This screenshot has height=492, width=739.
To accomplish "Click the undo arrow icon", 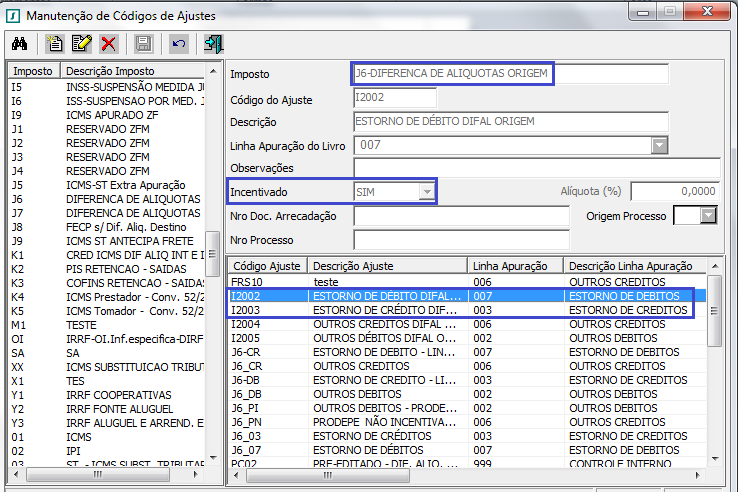I will tap(179, 44).
